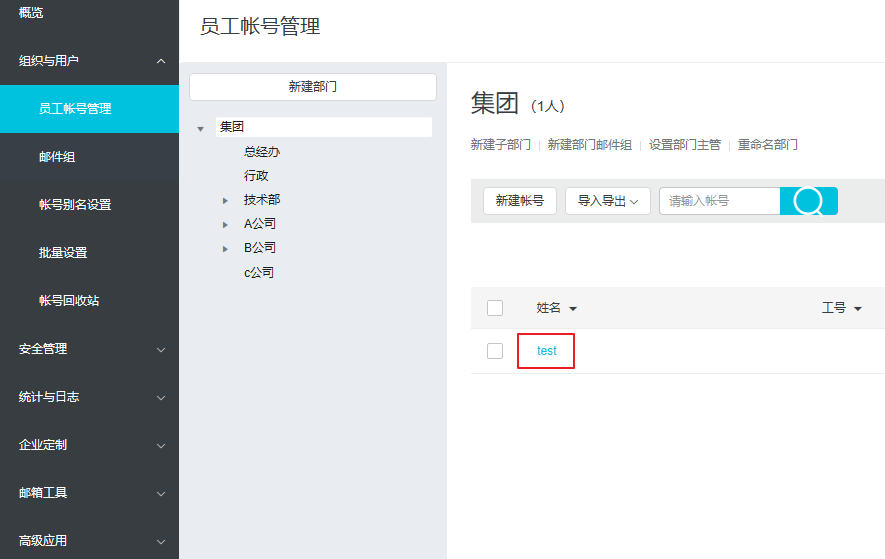885x559 pixels.
Task: Focus the 请输入帐号 search field
Action: click(718, 201)
